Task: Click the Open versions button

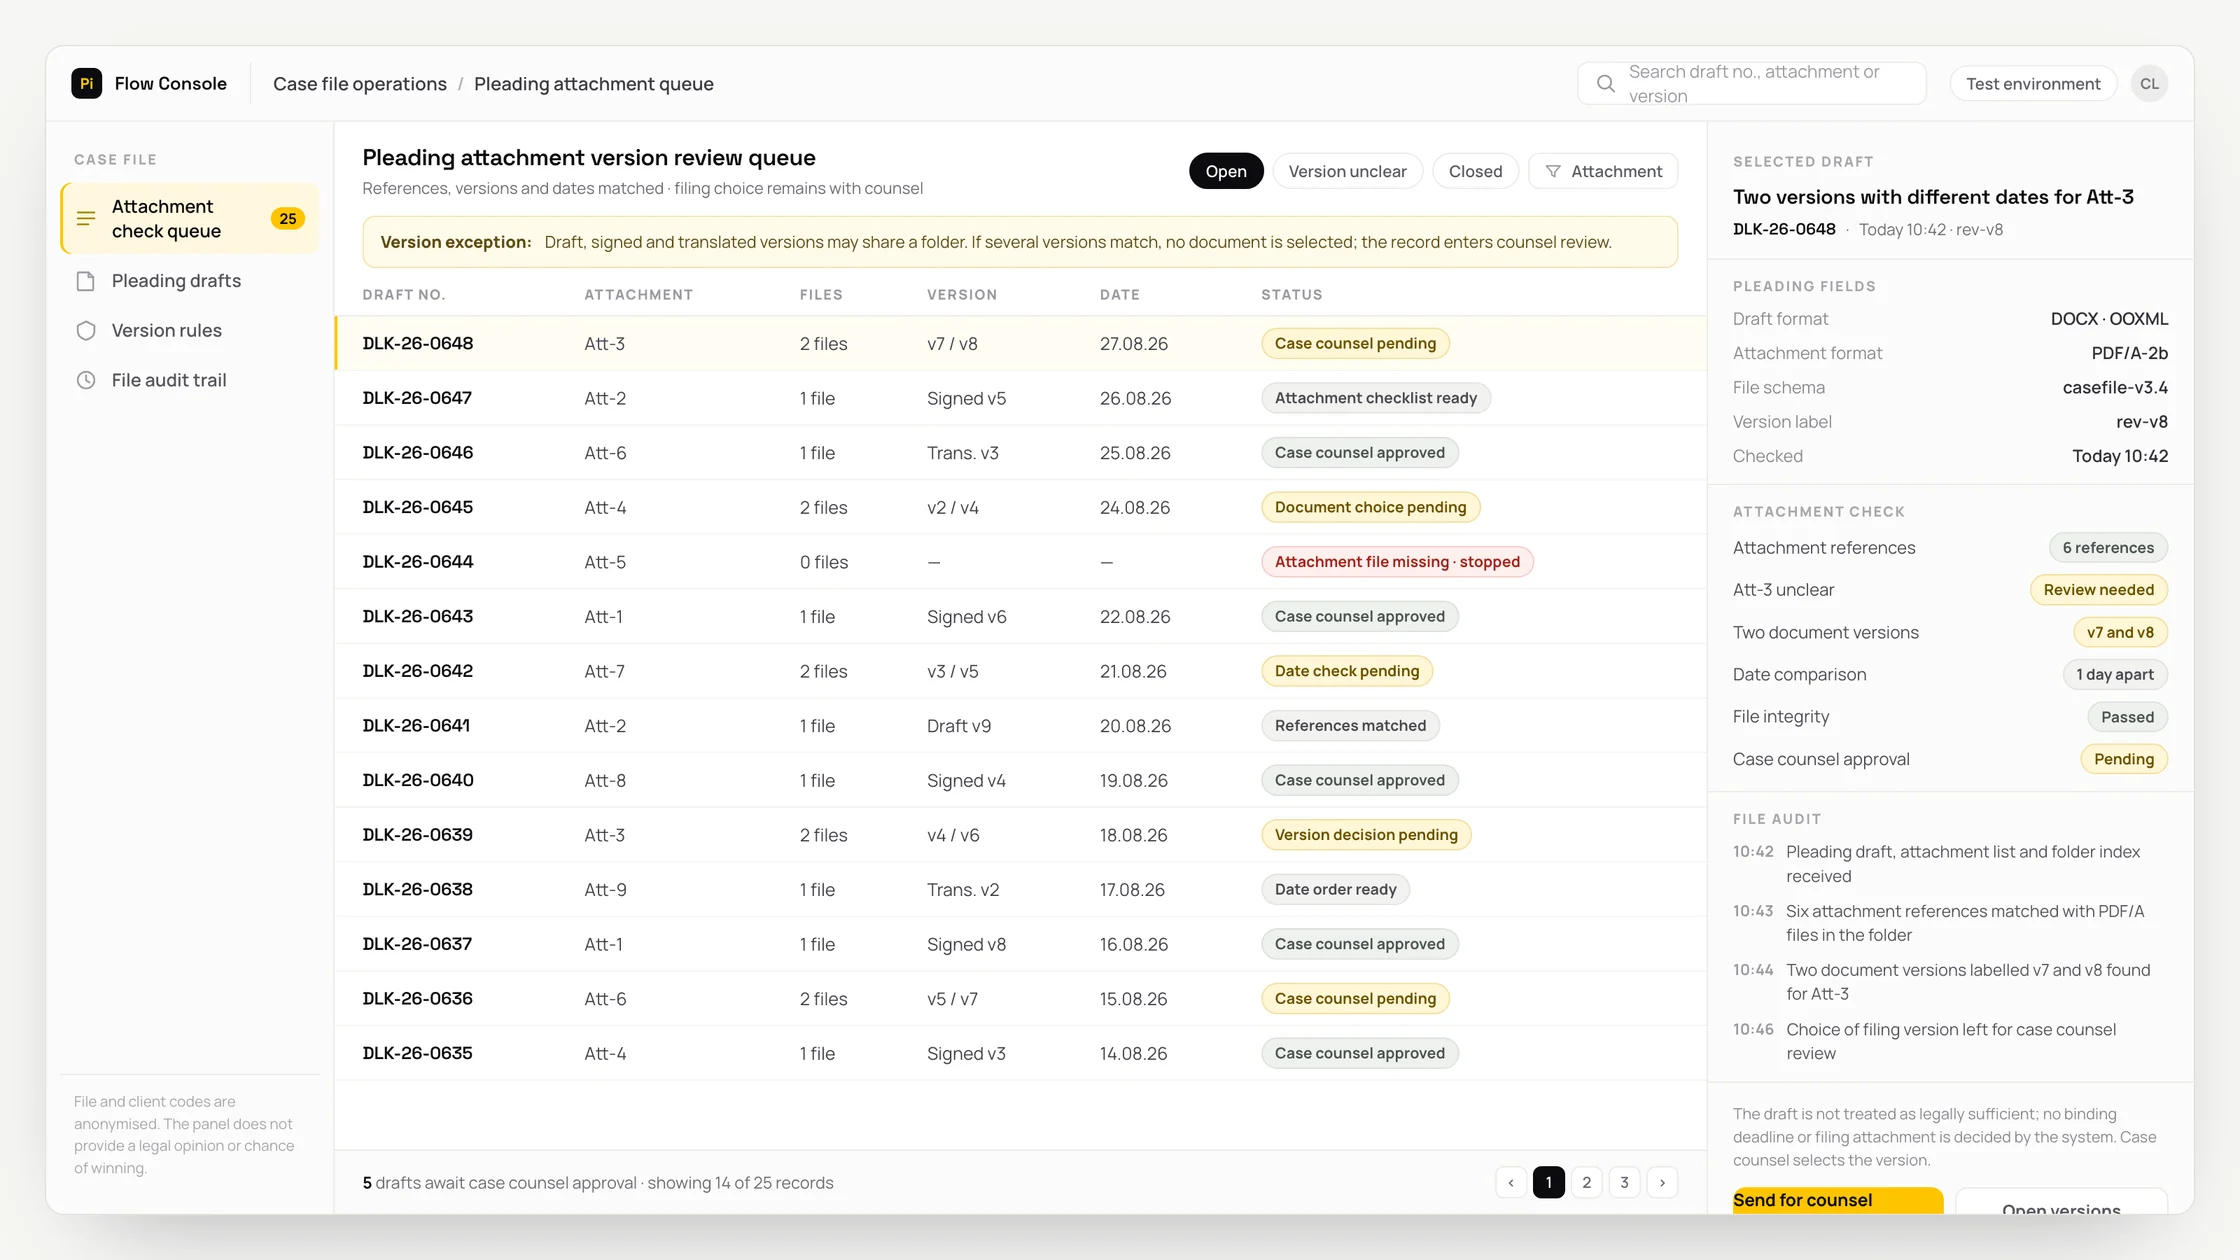Action: (x=2061, y=1202)
